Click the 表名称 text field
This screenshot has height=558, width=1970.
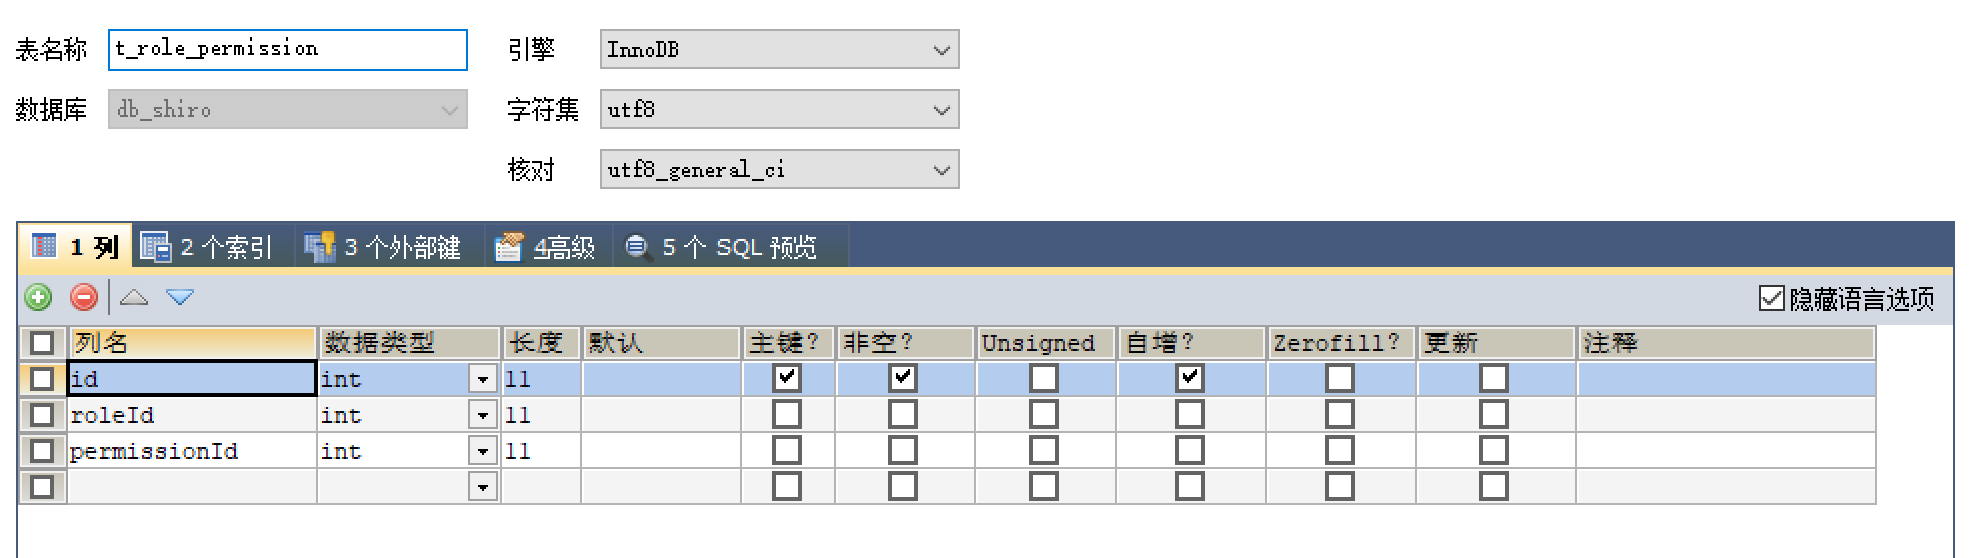click(288, 49)
